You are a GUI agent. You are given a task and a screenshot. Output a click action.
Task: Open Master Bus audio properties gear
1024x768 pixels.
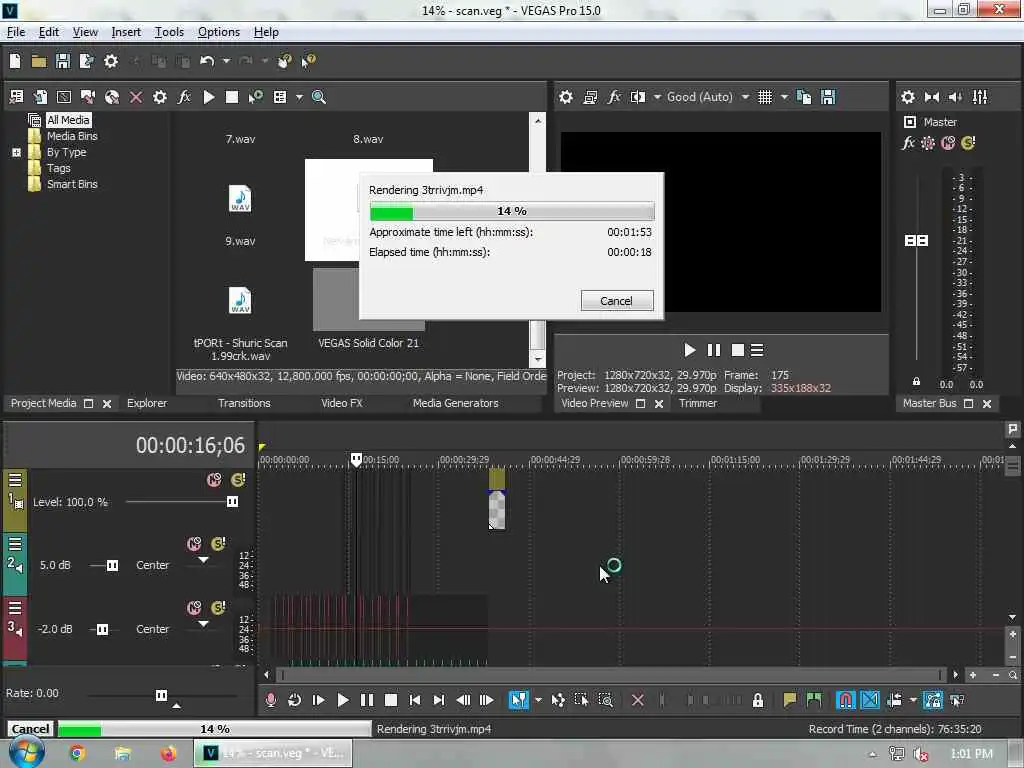[x=908, y=97]
